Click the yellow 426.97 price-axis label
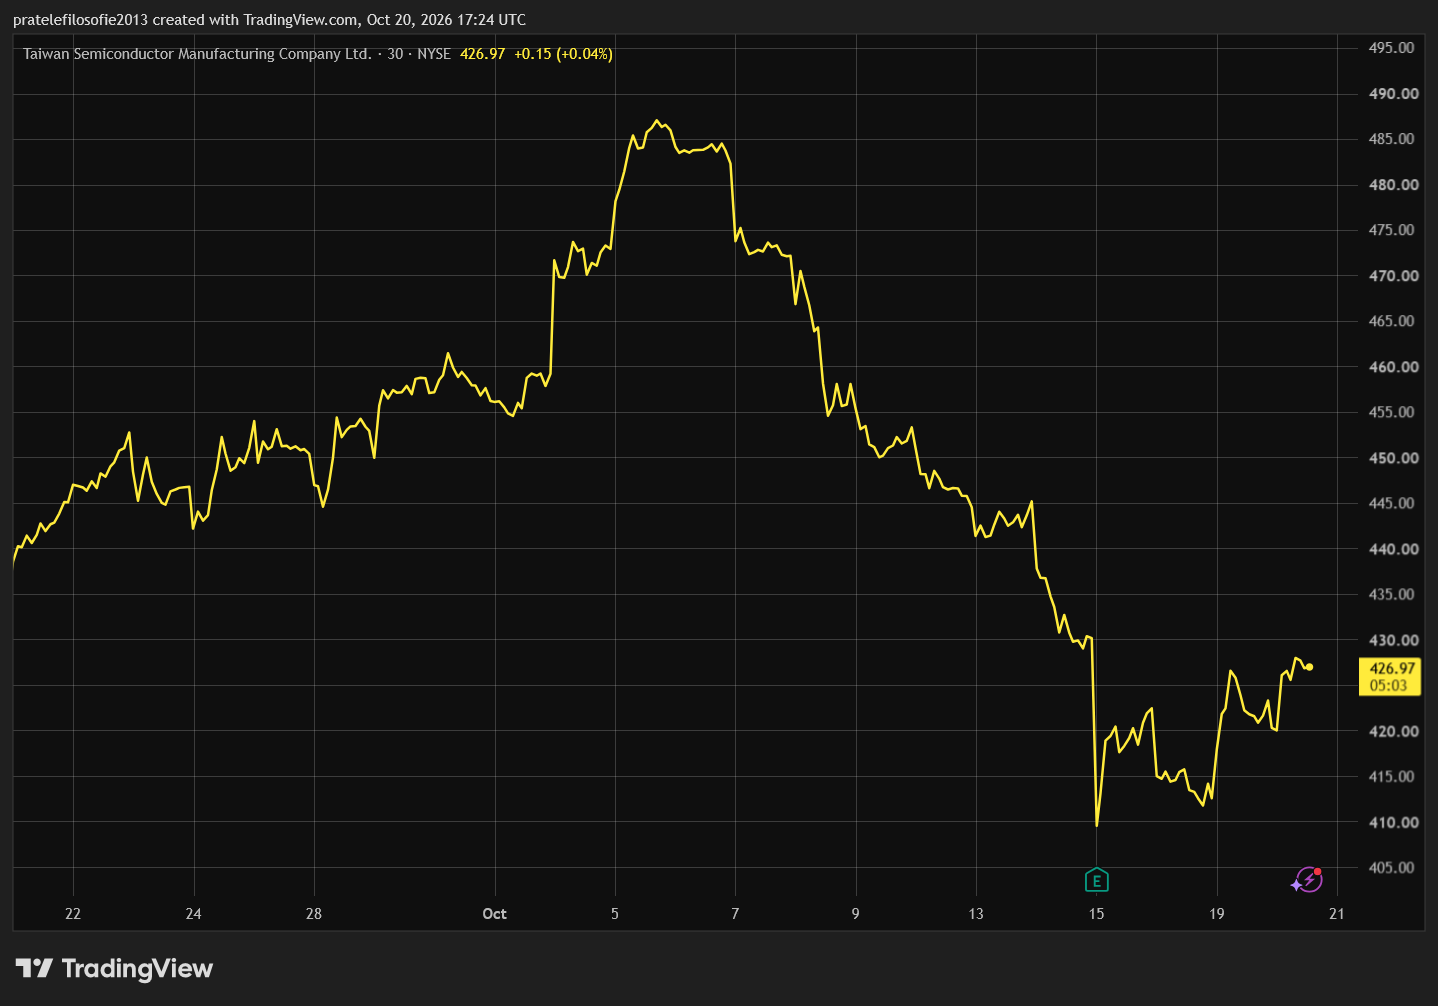The image size is (1438, 1006). pyautogui.click(x=1392, y=668)
